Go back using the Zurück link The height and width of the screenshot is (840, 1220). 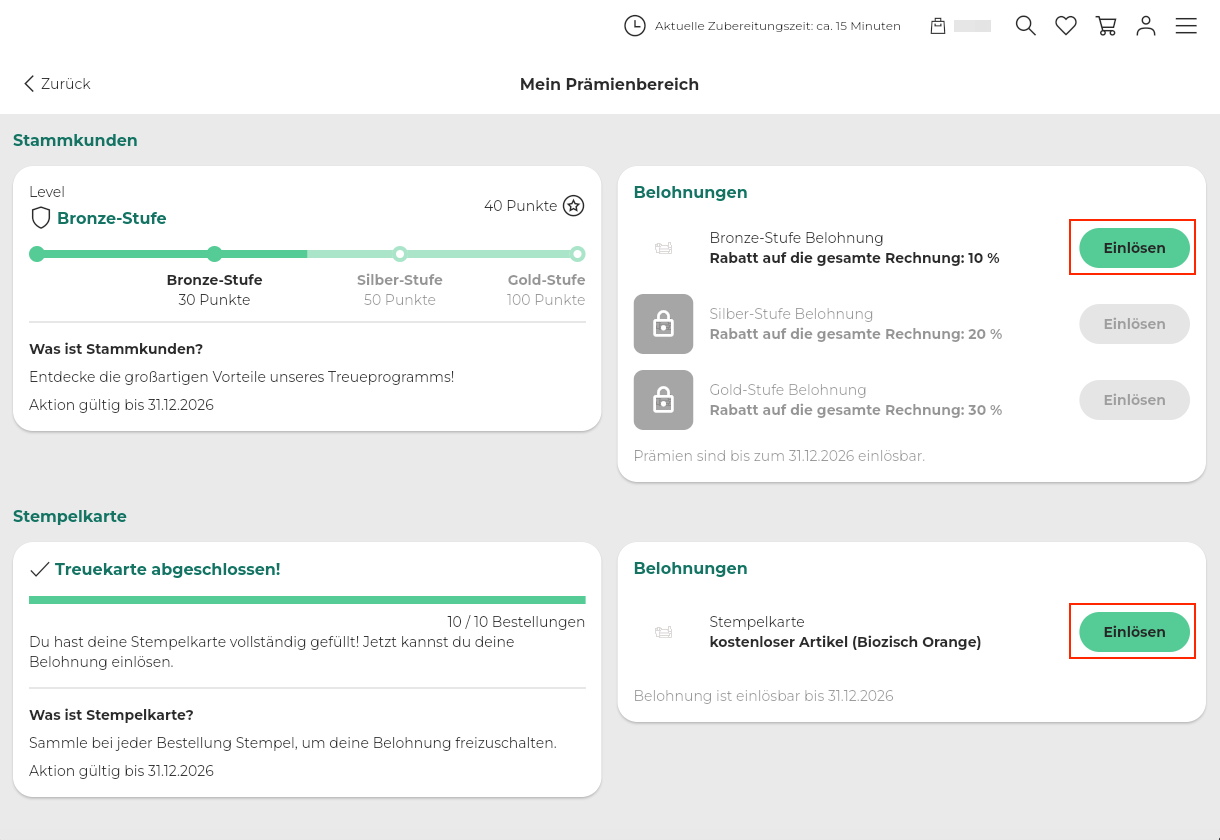click(57, 84)
